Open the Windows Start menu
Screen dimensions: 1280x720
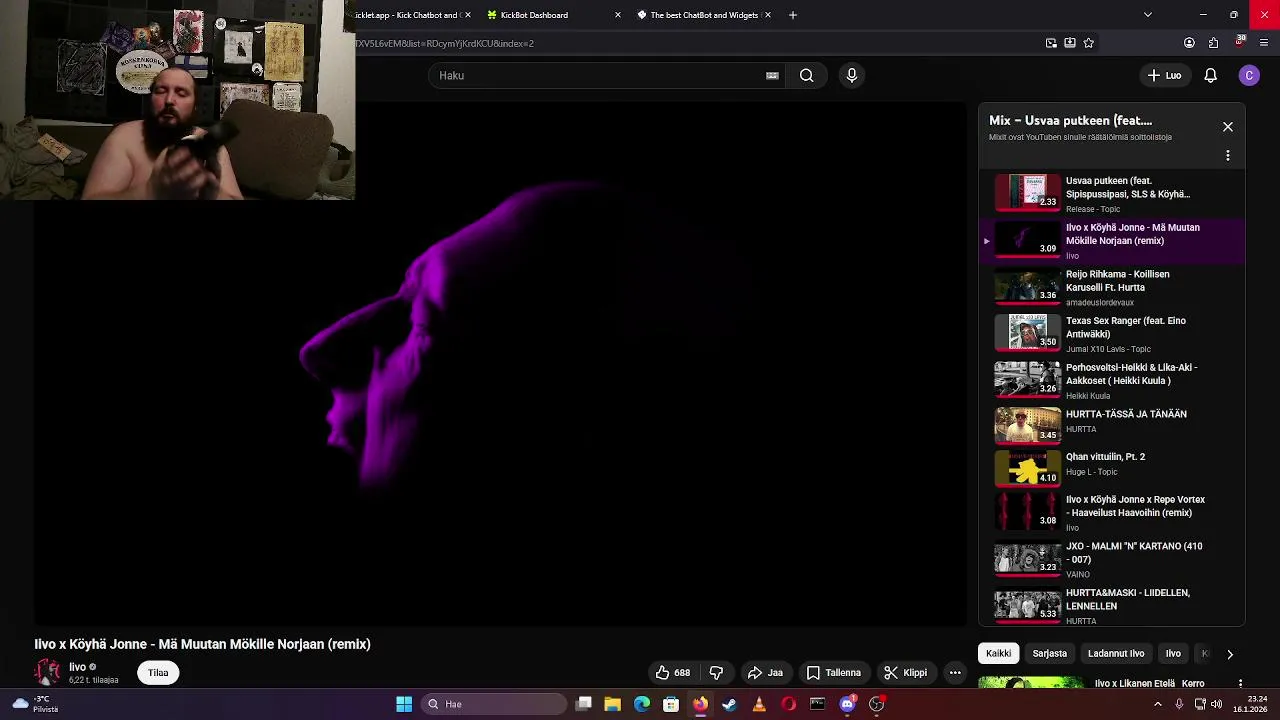[404, 704]
